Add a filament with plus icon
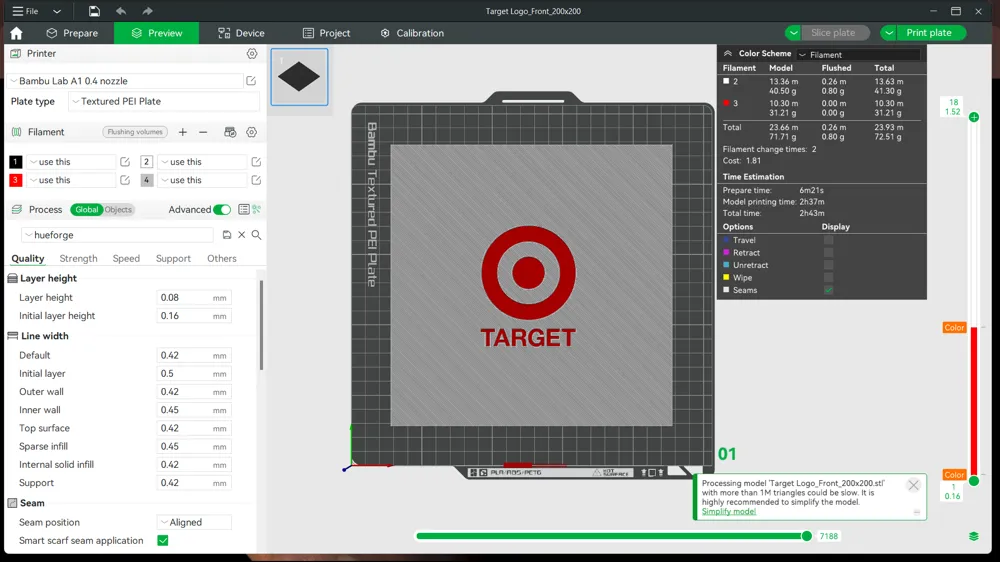 click(182, 132)
